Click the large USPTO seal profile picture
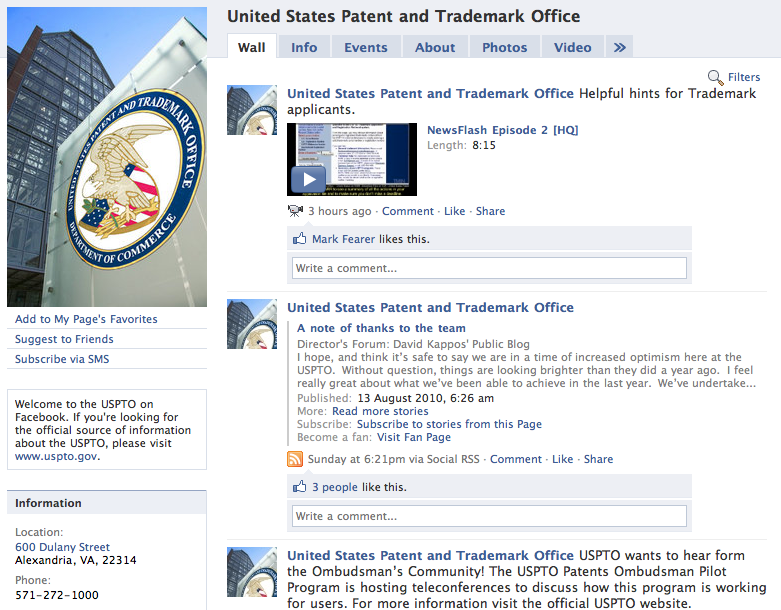This screenshot has width=781, height=610. pyautogui.click(x=107, y=157)
